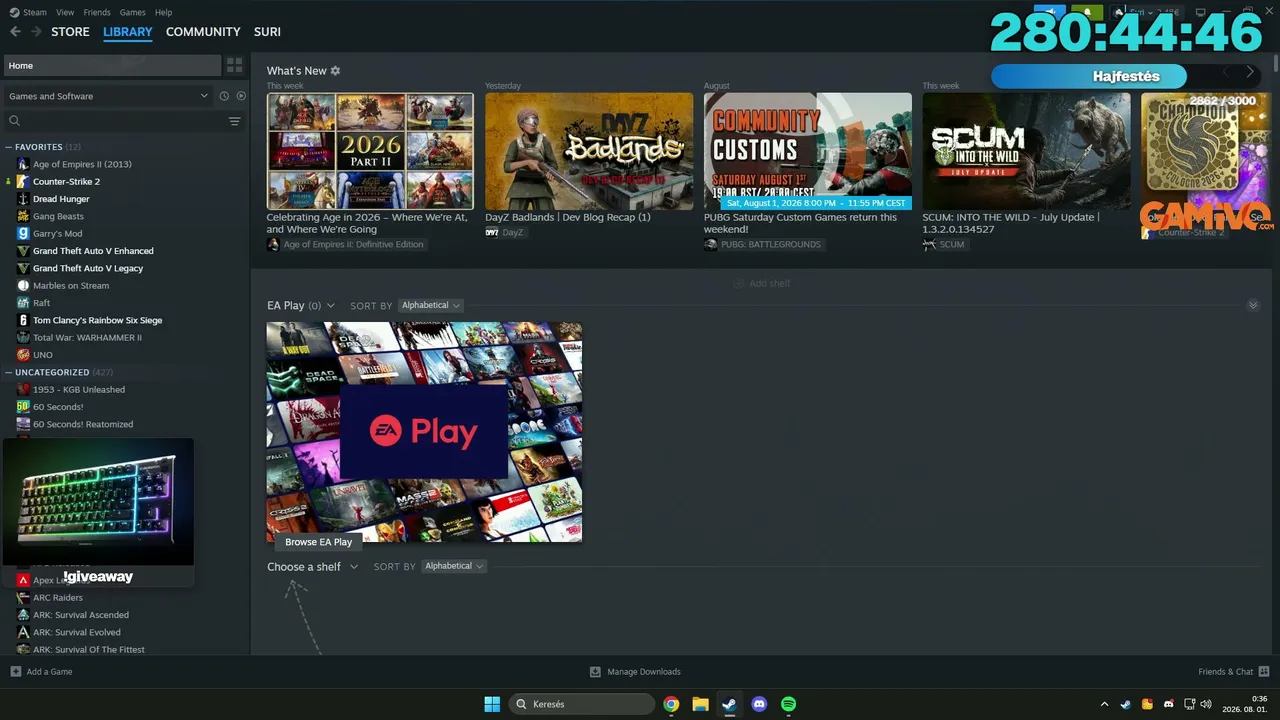Open the Windows Start menu
The height and width of the screenshot is (720, 1280).
point(492,704)
